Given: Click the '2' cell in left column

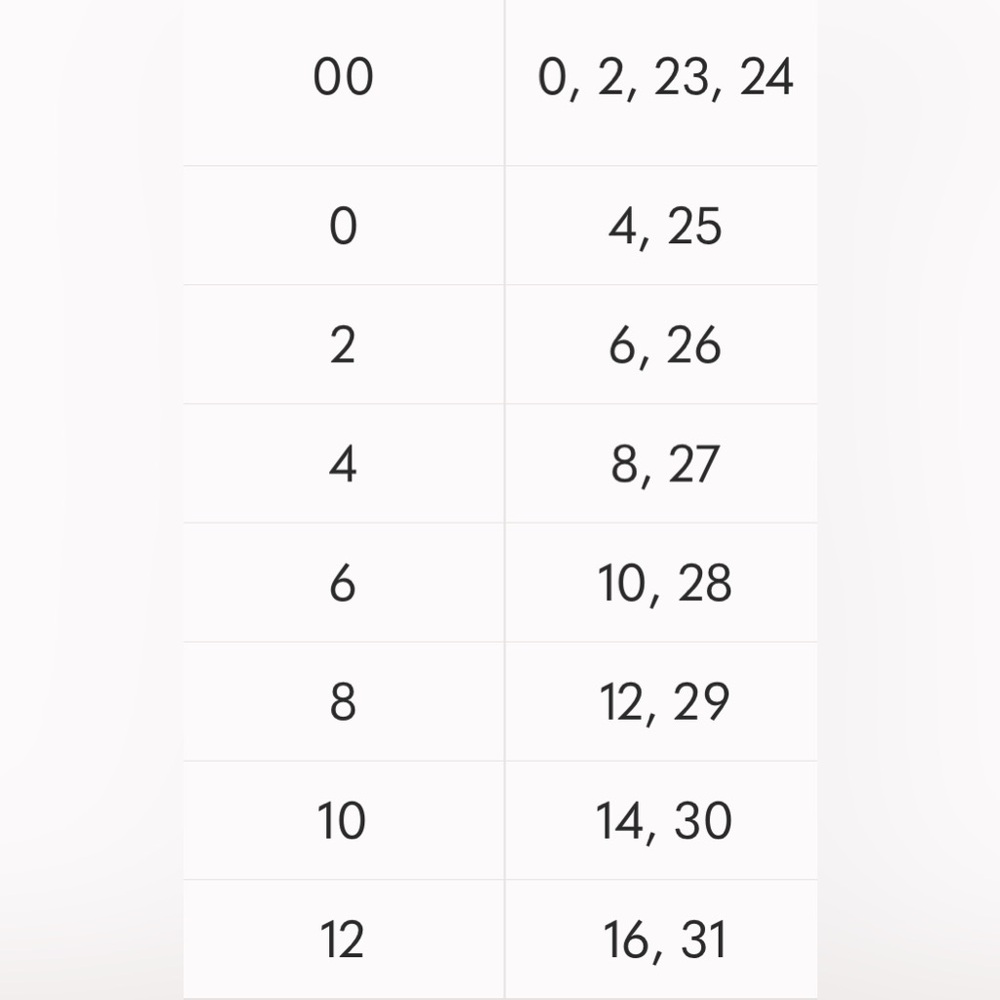Looking at the screenshot, I should [343, 345].
